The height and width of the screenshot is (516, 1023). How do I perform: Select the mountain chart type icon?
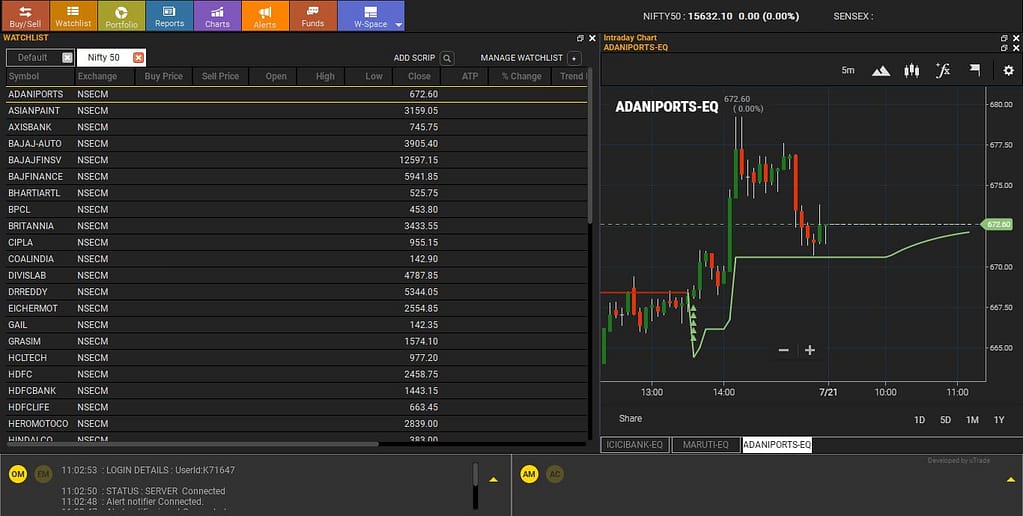[881, 70]
